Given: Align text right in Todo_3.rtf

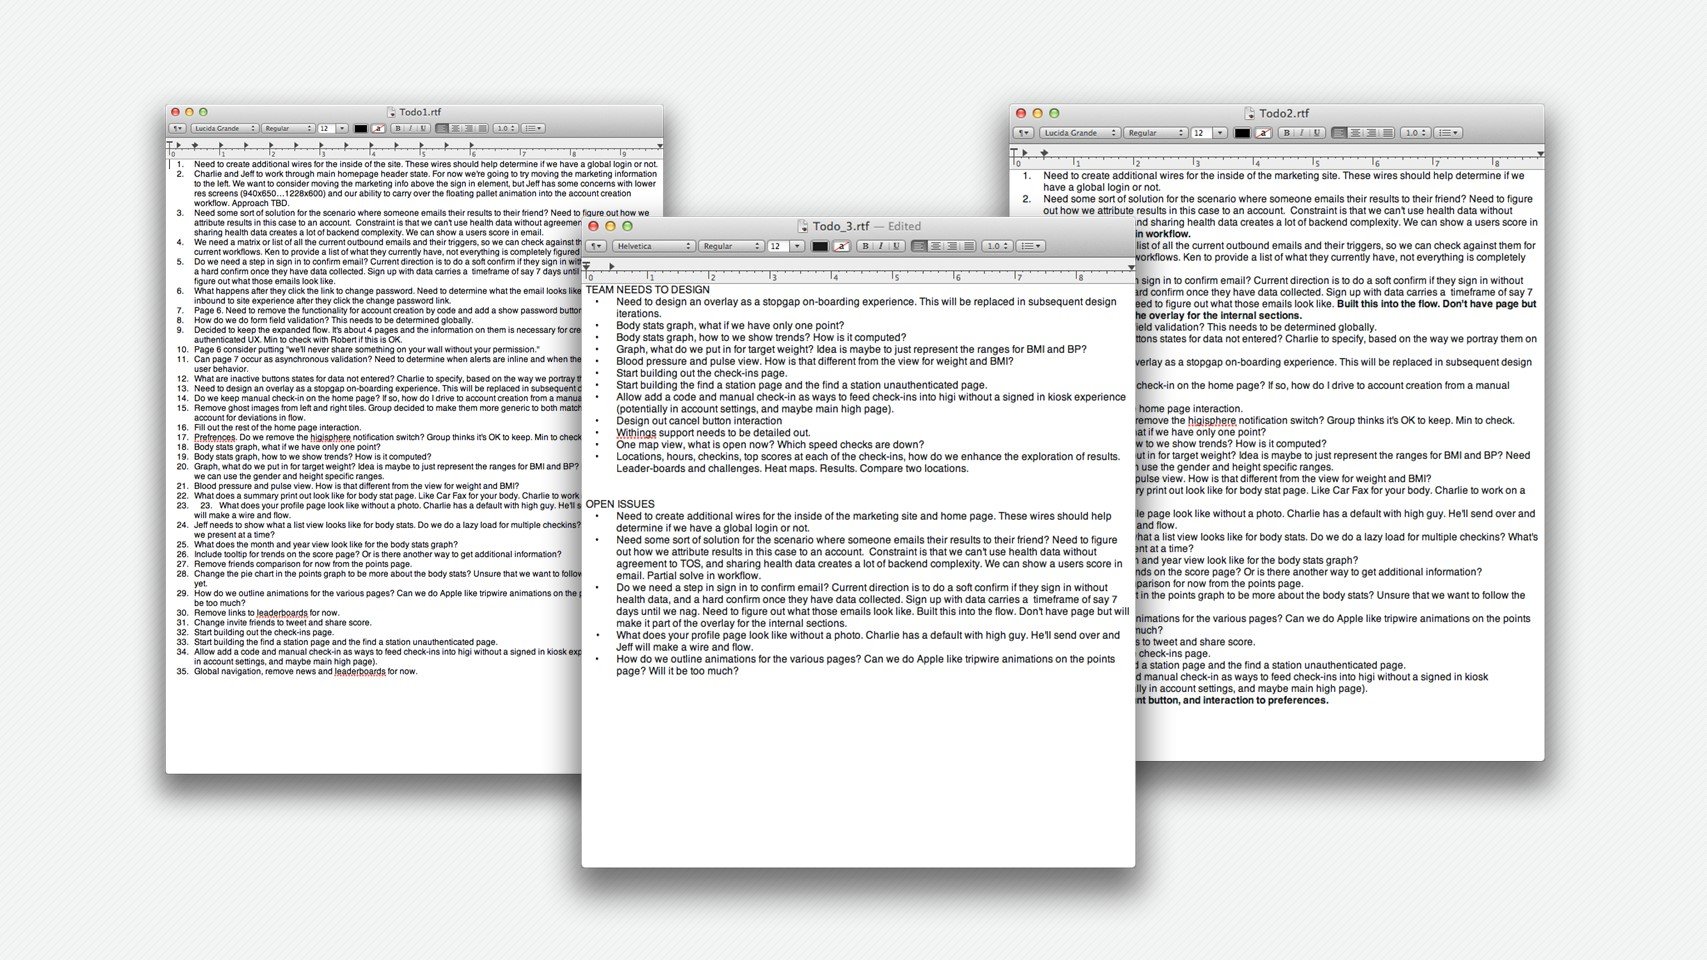Looking at the screenshot, I should [952, 246].
